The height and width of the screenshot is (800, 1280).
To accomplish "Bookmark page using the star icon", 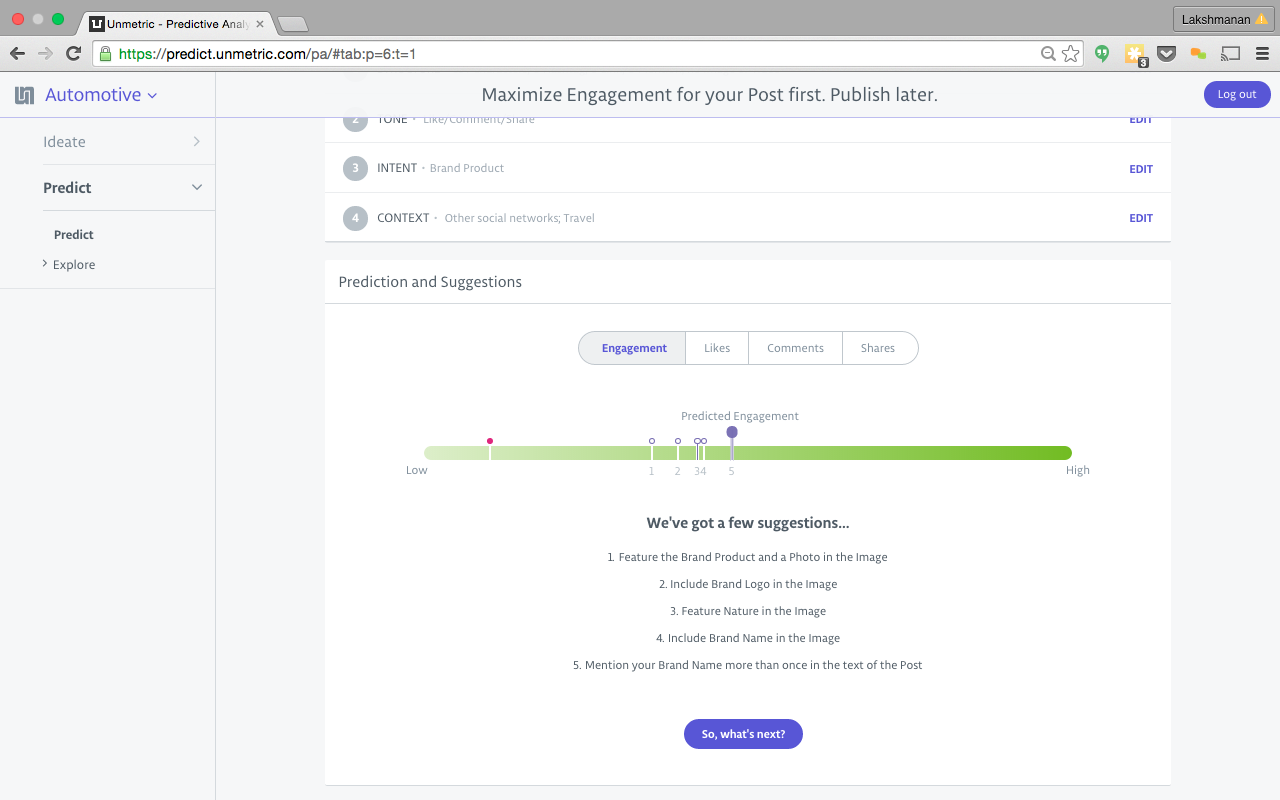I will (x=1071, y=54).
